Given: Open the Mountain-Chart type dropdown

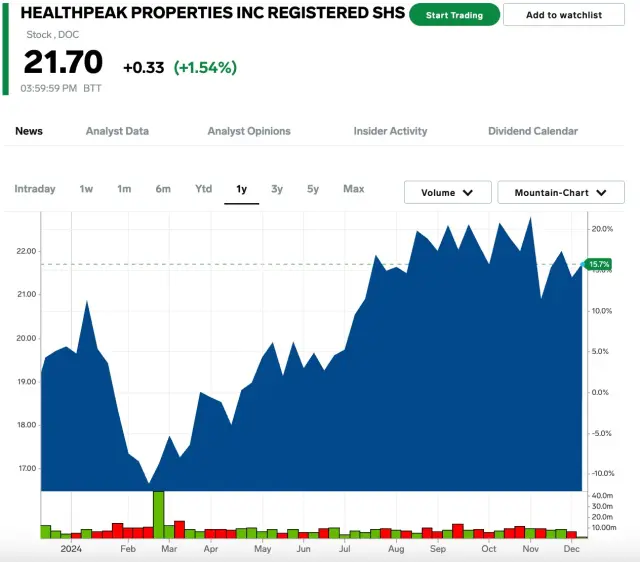Looking at the screenshot, I should click(561, 192).
